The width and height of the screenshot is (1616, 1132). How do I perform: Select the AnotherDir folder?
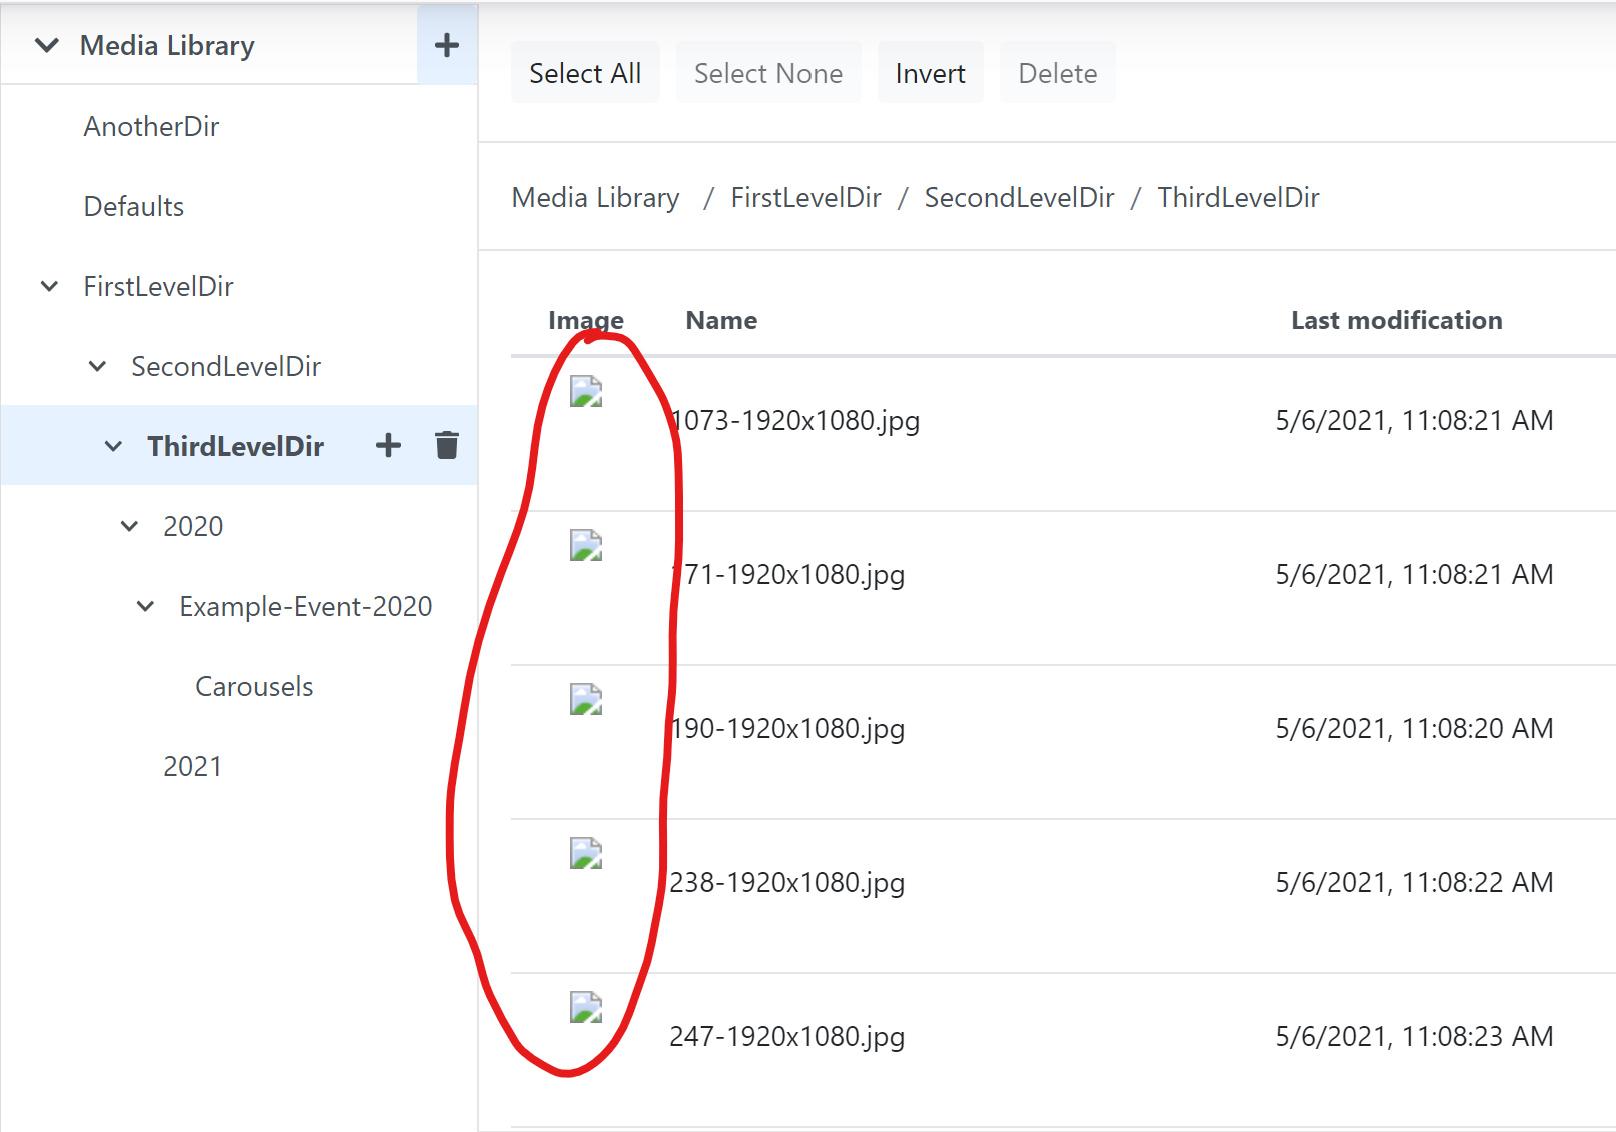point(151,126)
